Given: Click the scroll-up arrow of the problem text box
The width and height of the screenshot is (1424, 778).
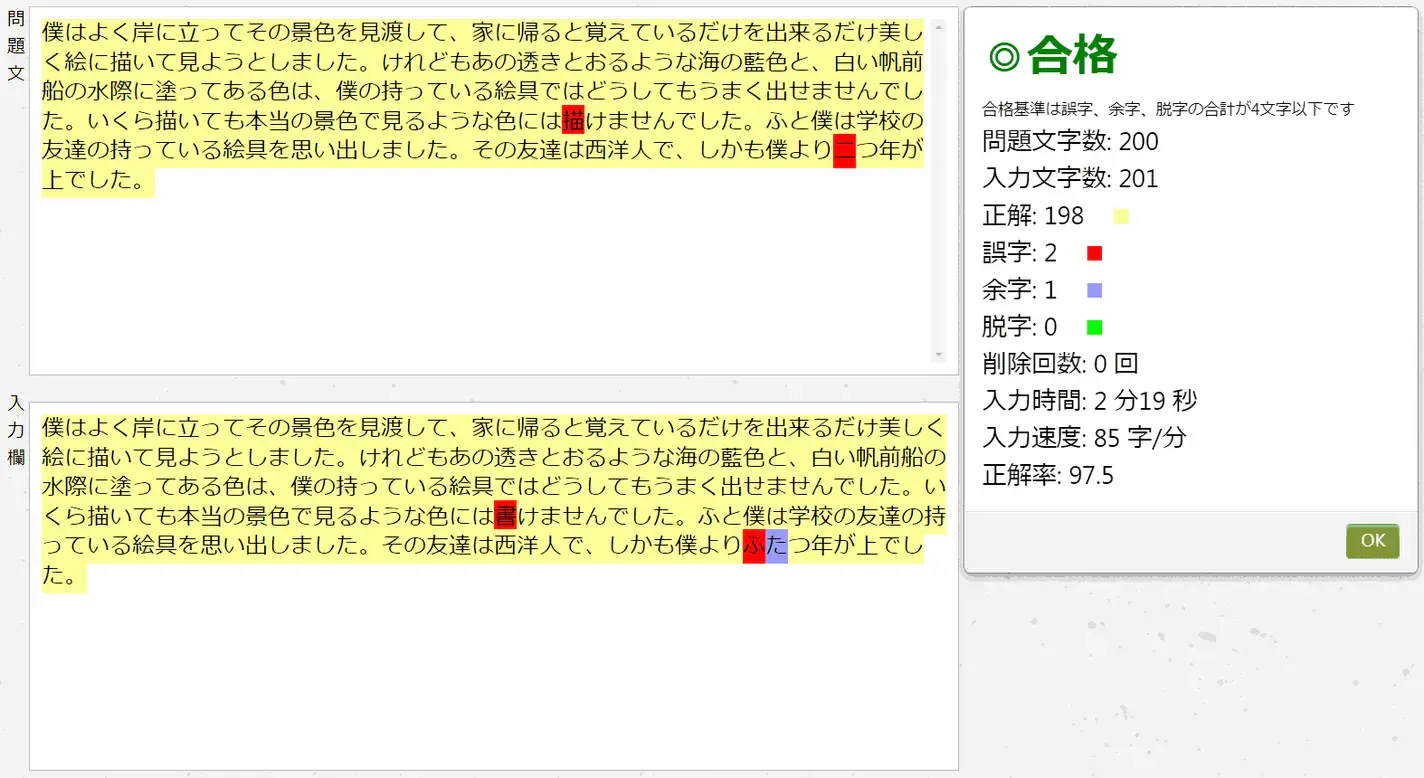Looking at the screenshot, I should tap(938, 26).
